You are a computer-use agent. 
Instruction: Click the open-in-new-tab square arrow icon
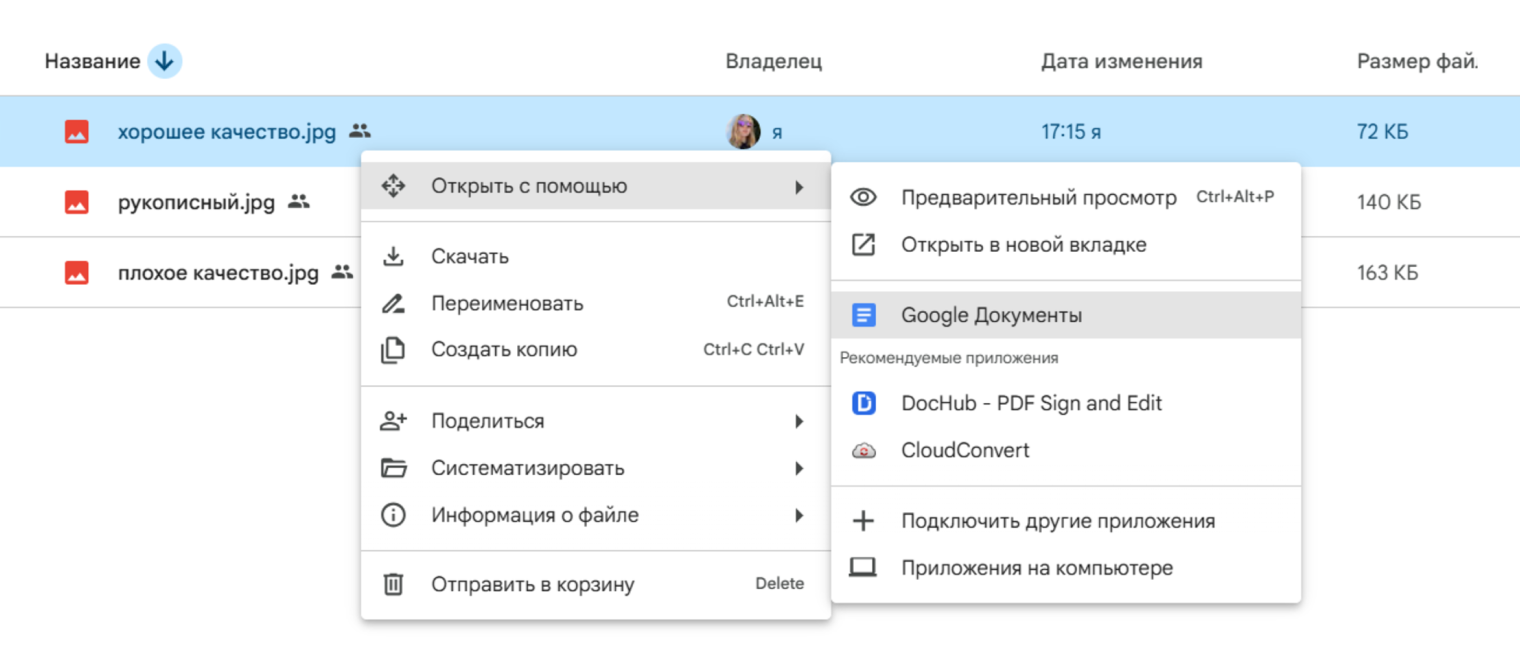tap(863, 245)
